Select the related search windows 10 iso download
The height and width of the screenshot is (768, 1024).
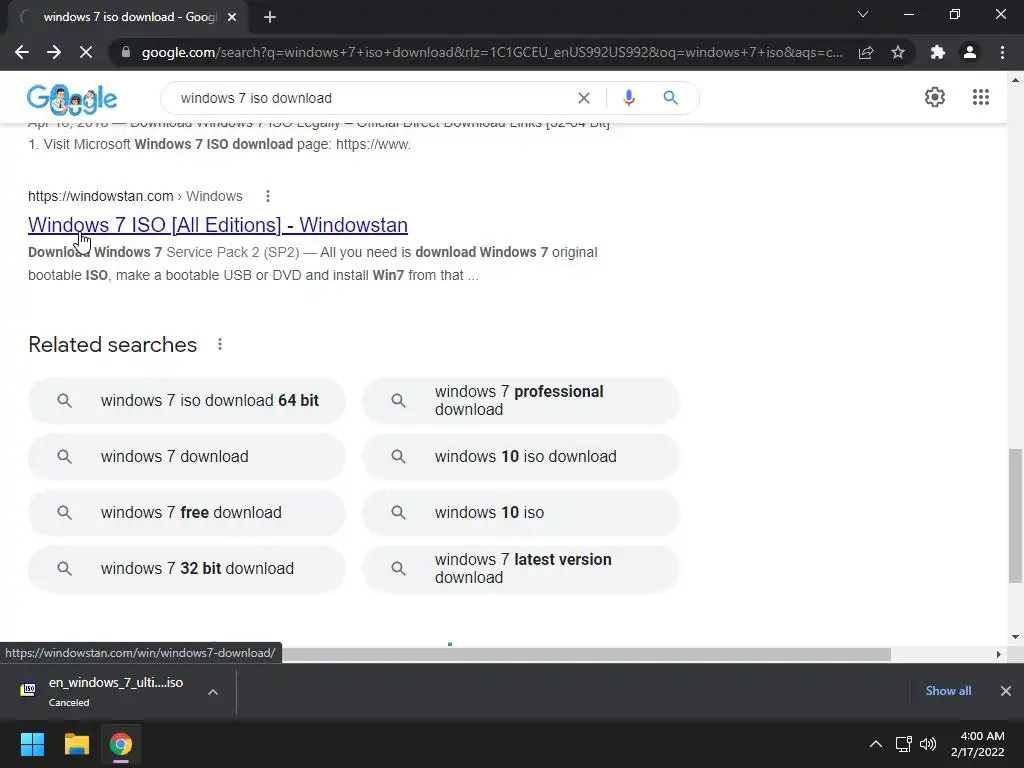[x=521, y=456]
